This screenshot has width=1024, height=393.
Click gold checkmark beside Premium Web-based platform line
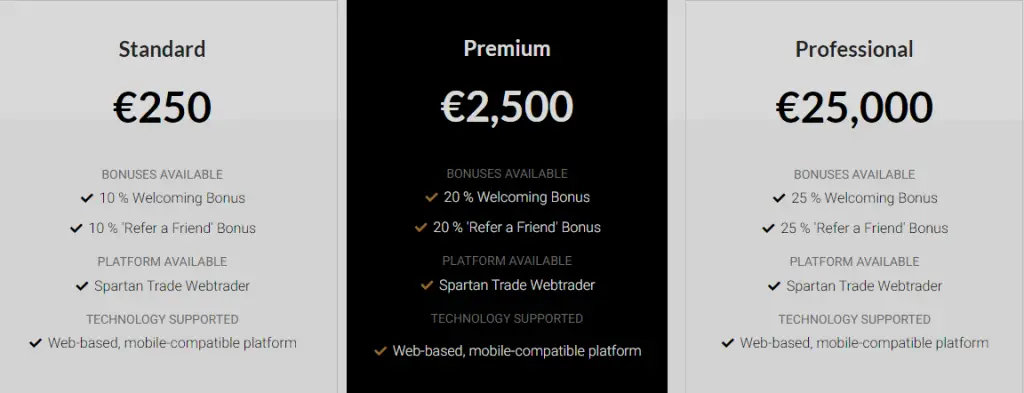tap(380, 351)
